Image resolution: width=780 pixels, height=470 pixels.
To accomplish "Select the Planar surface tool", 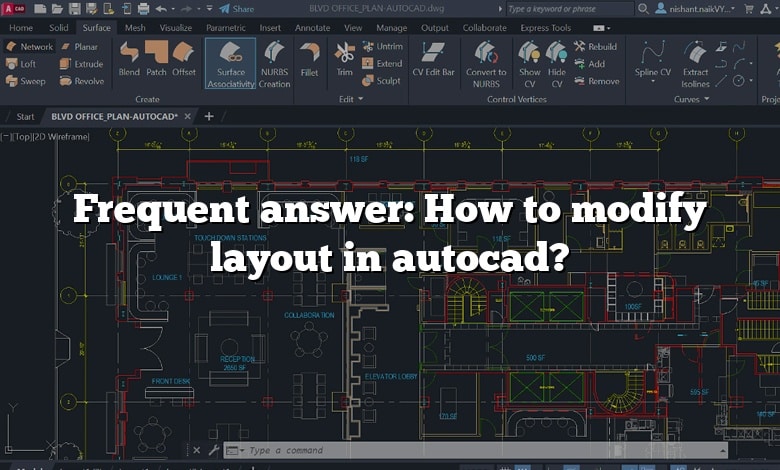I will point(80,47).
